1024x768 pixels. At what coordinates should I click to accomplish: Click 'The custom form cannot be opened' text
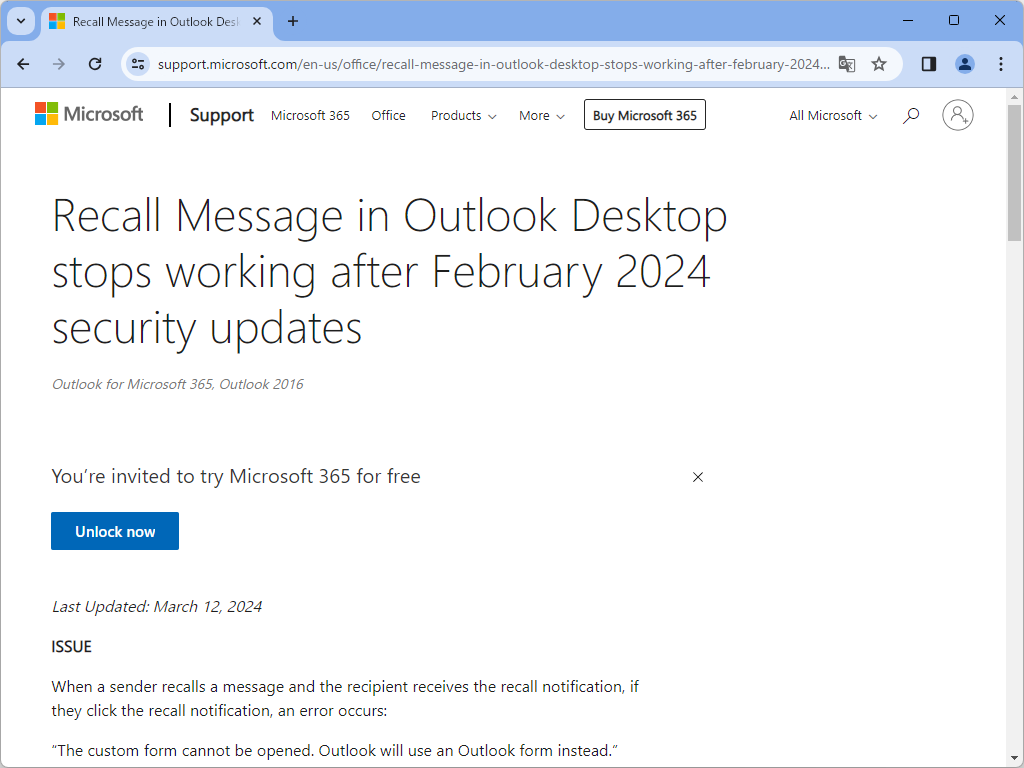coord(334,750)
